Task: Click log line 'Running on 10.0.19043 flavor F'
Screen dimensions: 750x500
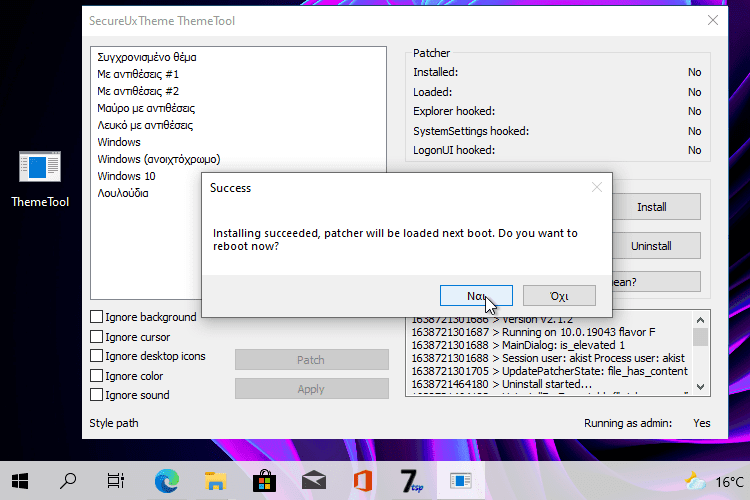Action: pos(533,332)
